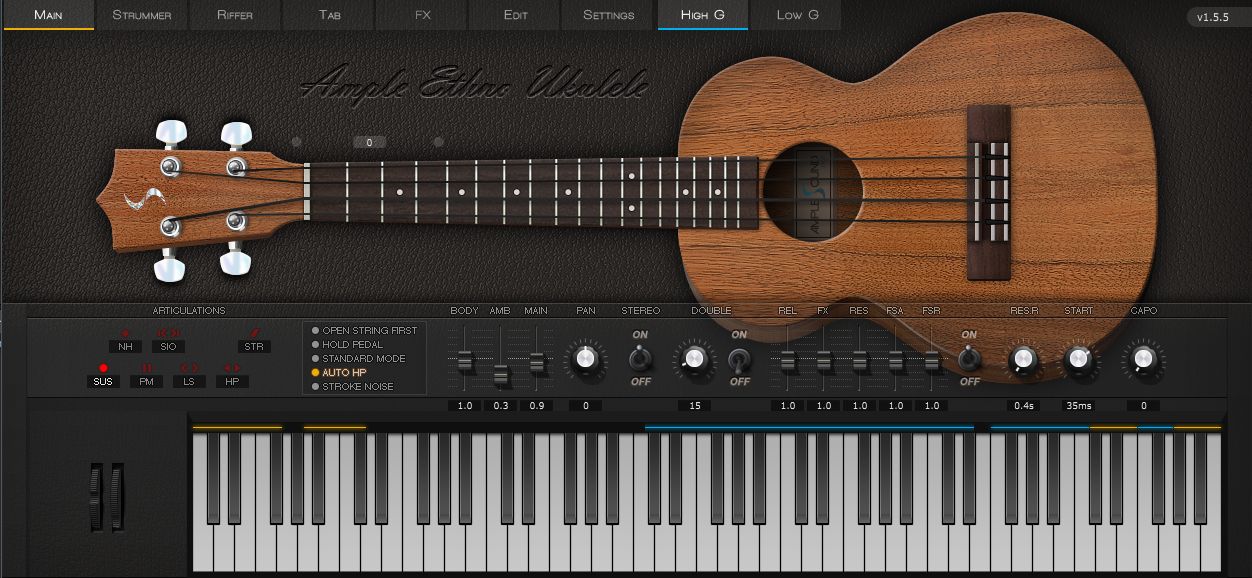Viewport: 1252px width, 578px height.
Task: Click the MAIN value field 0.9
Action: pos(536,406)
